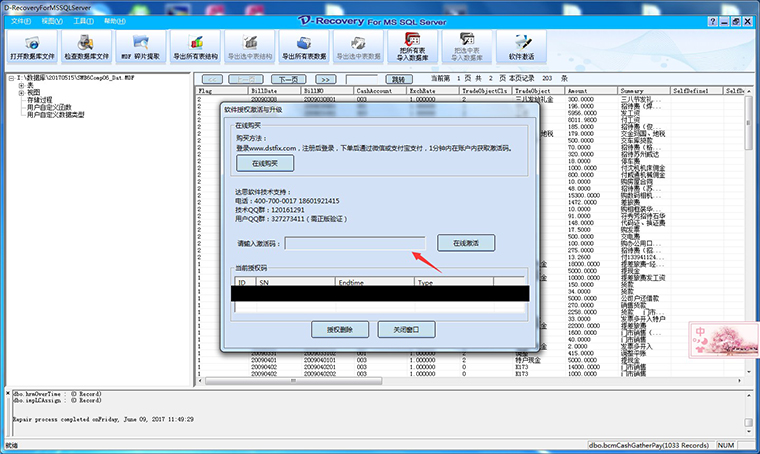Close the bottom log panel
The height and width of the screenshot is (454, 760).
point(8,393)
